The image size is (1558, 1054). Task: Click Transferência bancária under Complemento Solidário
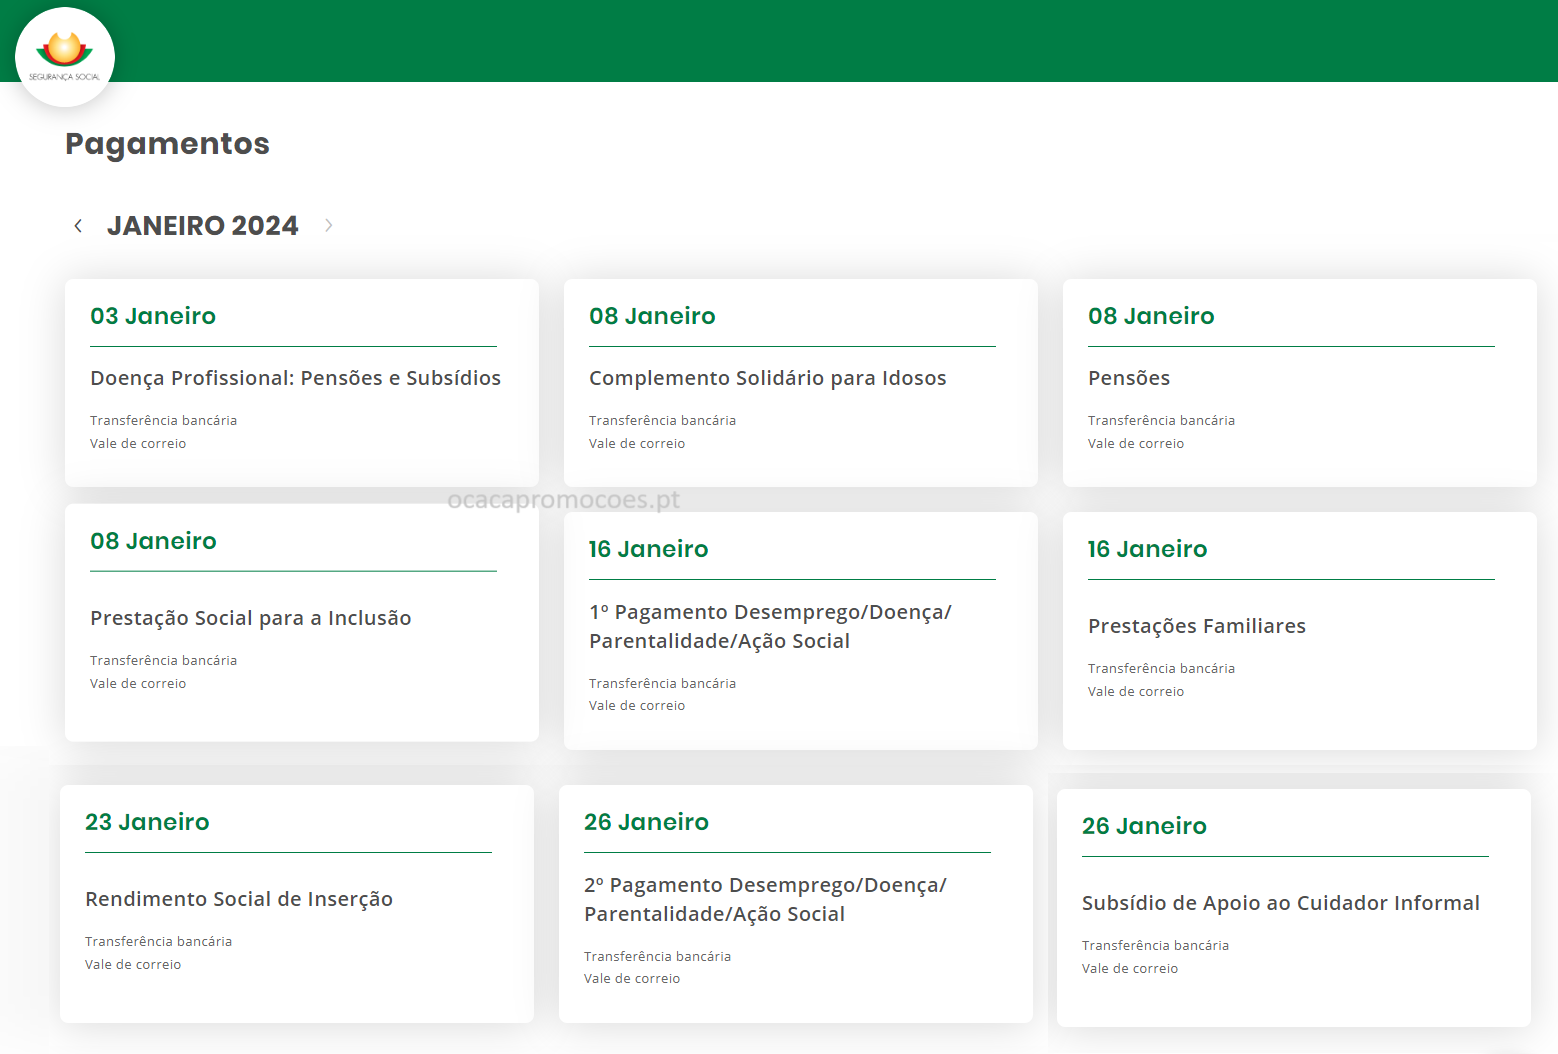click(662, 421)
